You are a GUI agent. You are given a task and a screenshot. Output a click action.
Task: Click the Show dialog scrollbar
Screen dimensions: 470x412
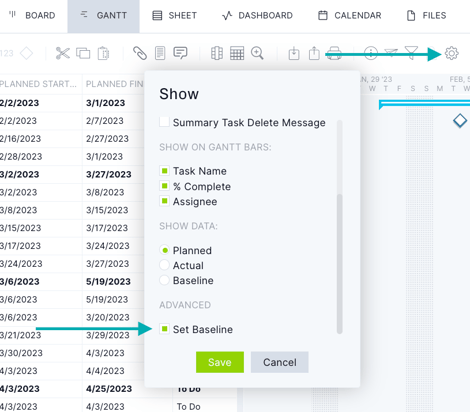339,263
